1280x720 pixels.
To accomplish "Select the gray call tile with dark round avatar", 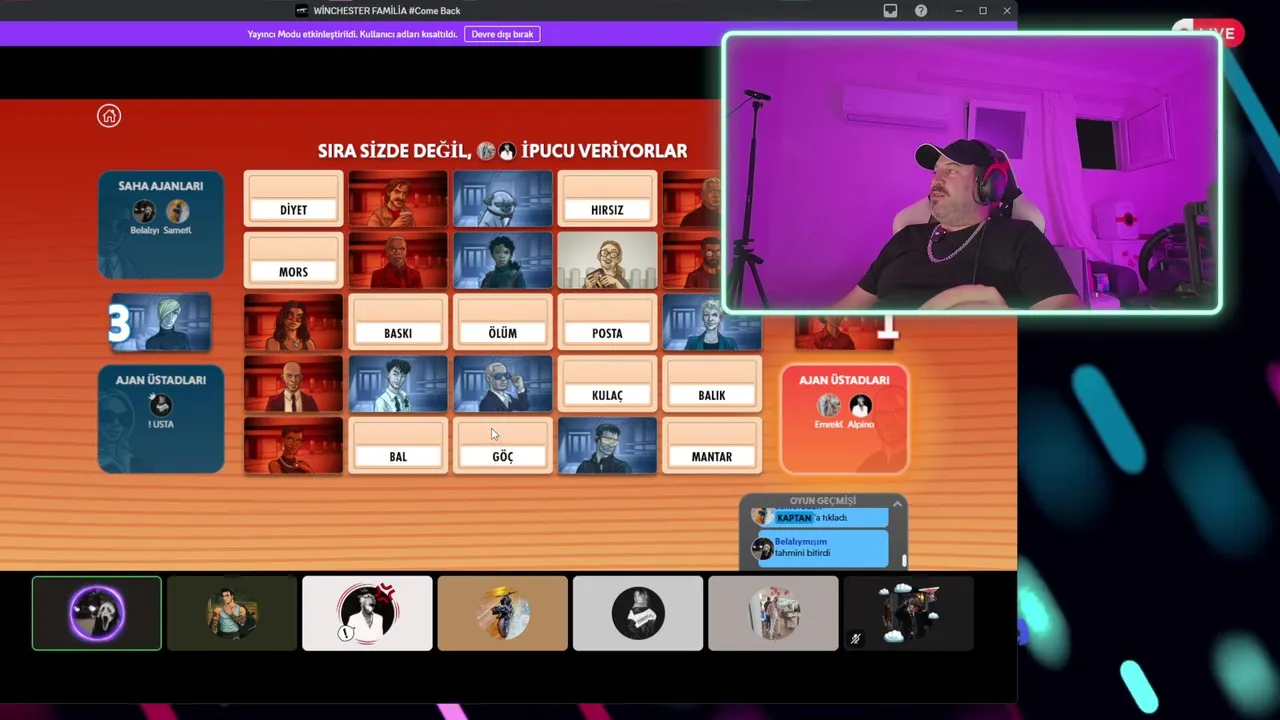I will [x=638, y=613].
